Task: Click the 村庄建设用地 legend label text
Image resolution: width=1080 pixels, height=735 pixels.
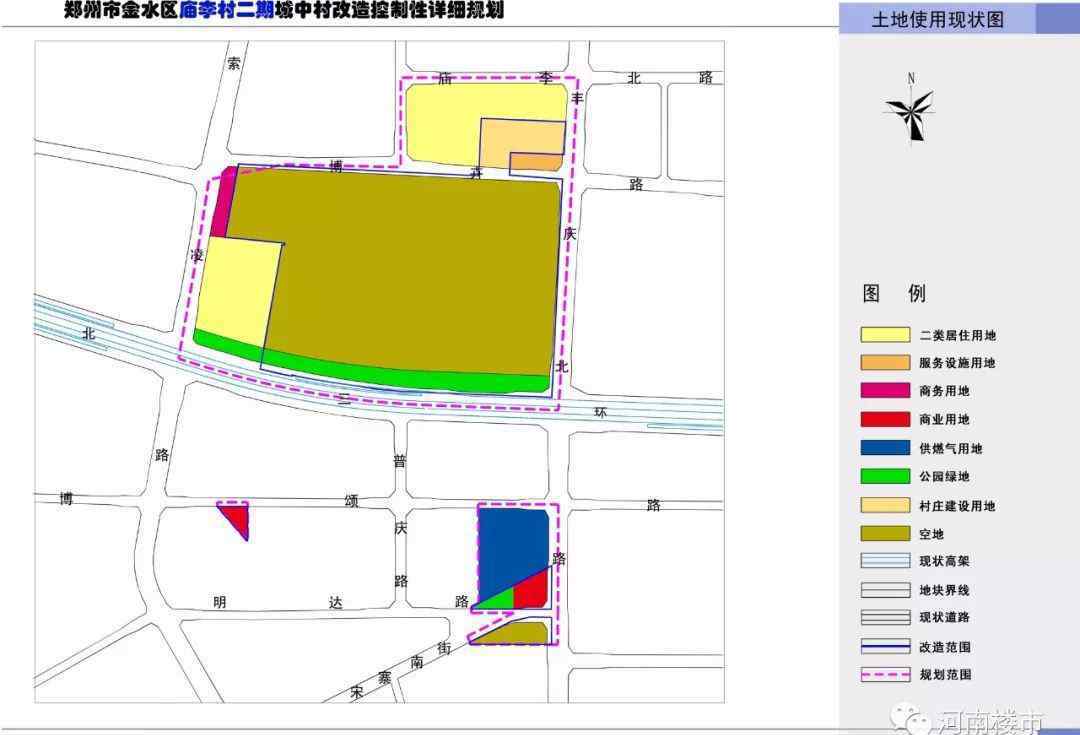Action: click(x=957, y=506)
